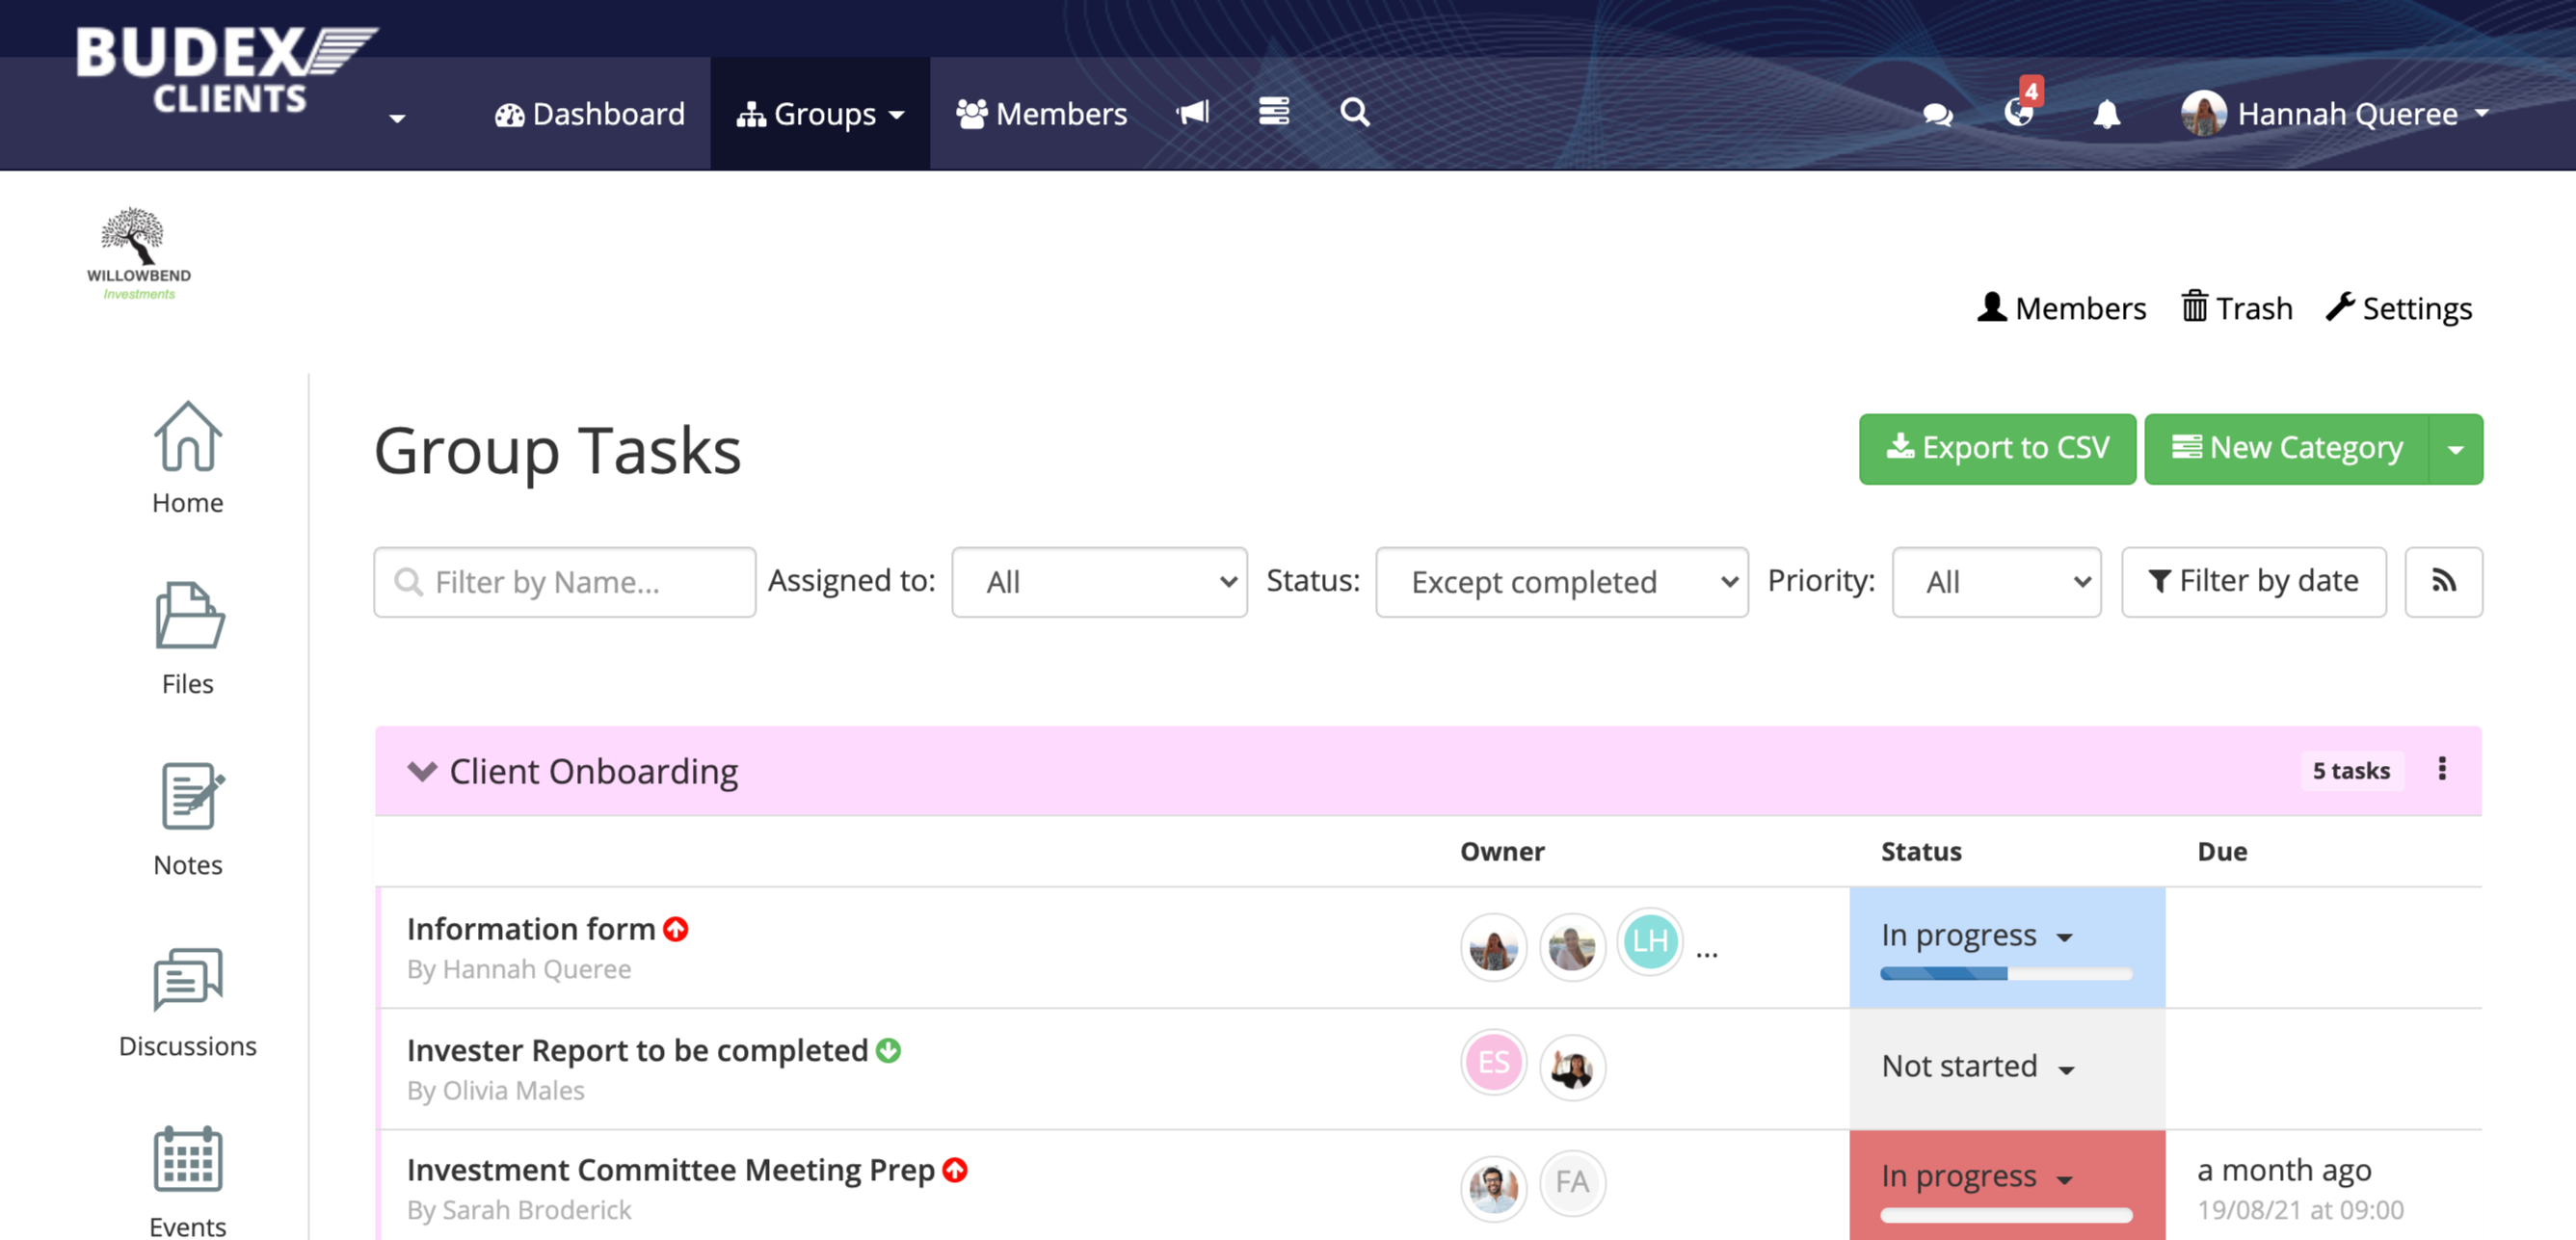
Task: Click the blue progress bar on Information form
Action: tap(2006, 974)
